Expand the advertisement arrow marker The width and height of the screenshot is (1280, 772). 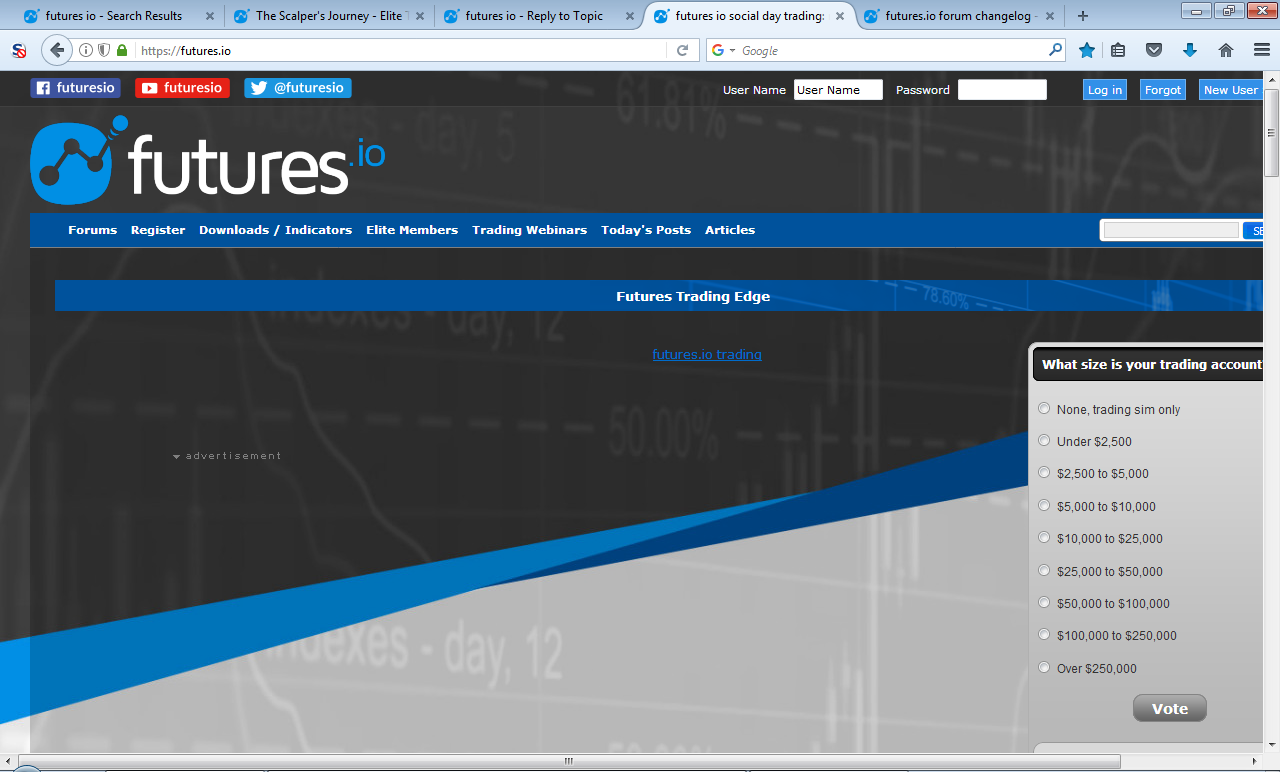click(x=177, y=457)
